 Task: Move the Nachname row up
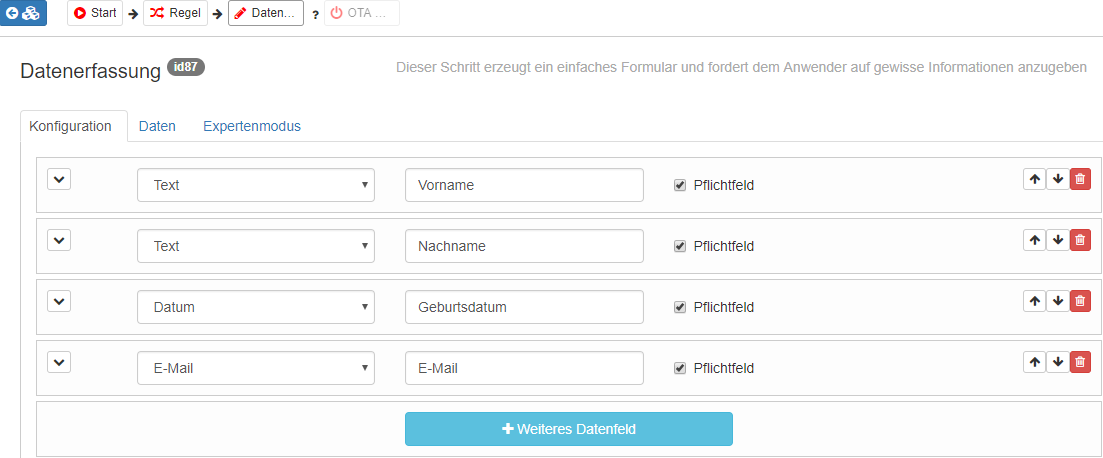pos(1034,240)
